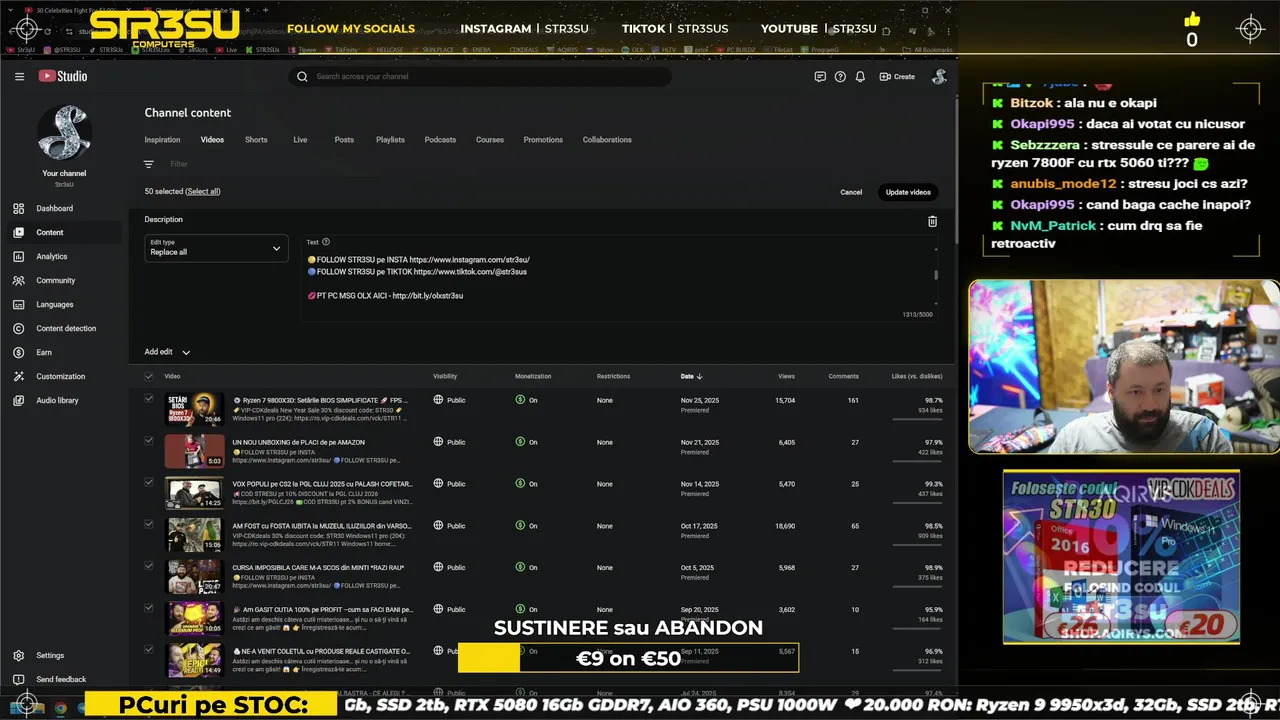1280x720 pixels.
Task: Open the Dashboard icon in sidebar
Action: (x=18, y=208)
